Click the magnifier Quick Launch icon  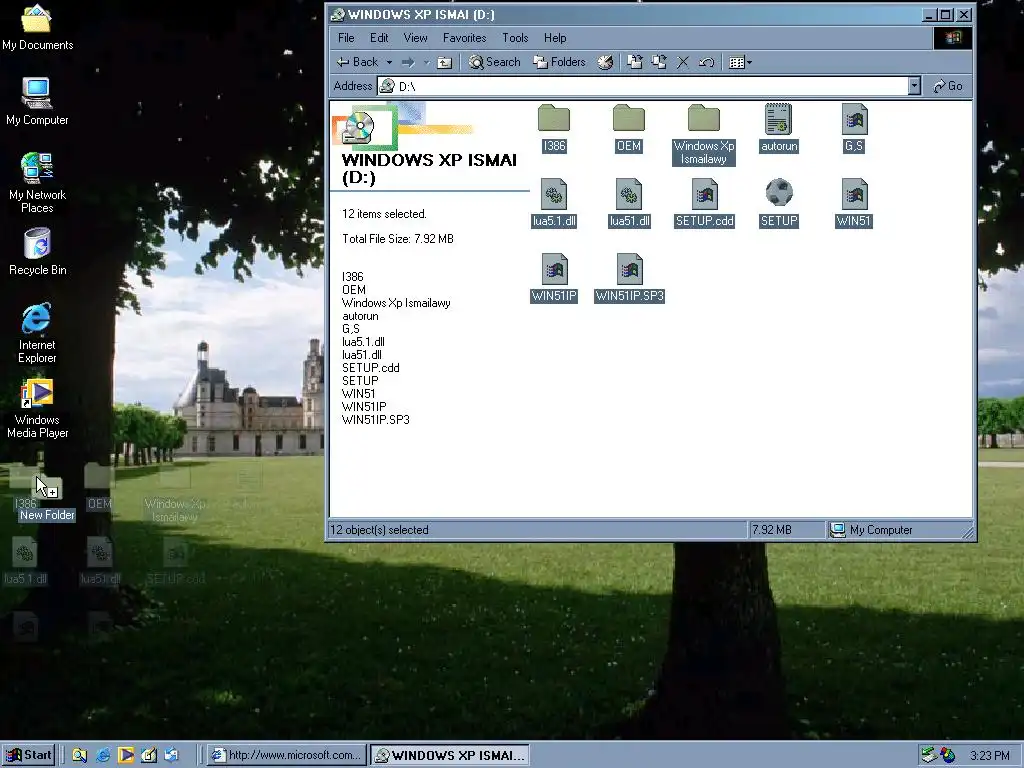(80, 756)
